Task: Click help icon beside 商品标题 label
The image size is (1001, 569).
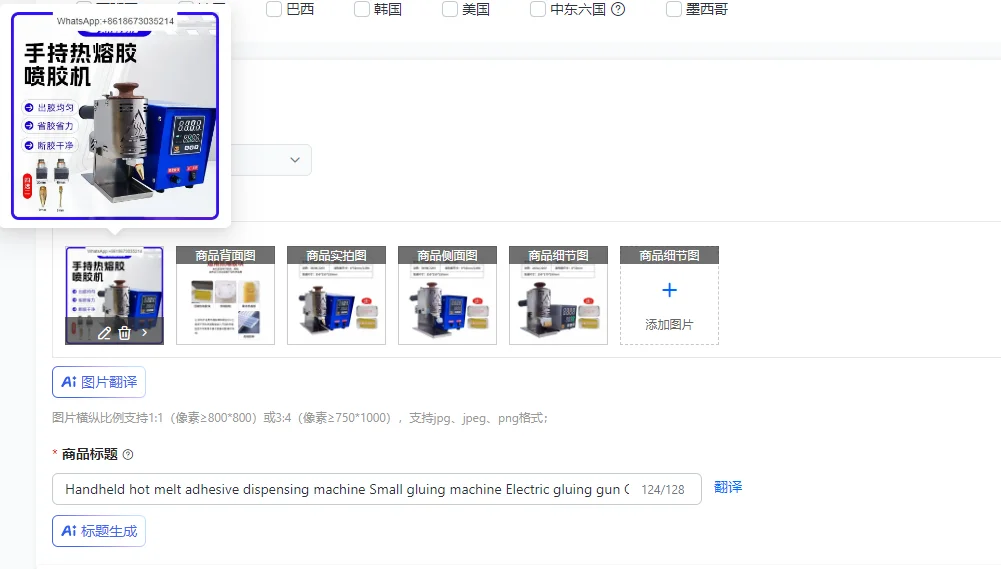Action: (x=128, y=455)
